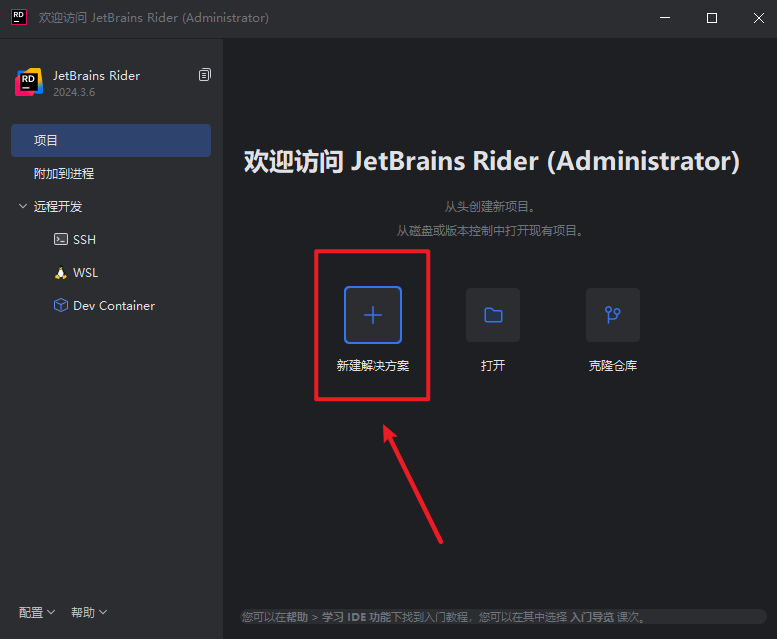The width and height of the screenshot is (777, 639).
Task: Open the 帮助 dropdown menu
Action: [x=89, y=613]
